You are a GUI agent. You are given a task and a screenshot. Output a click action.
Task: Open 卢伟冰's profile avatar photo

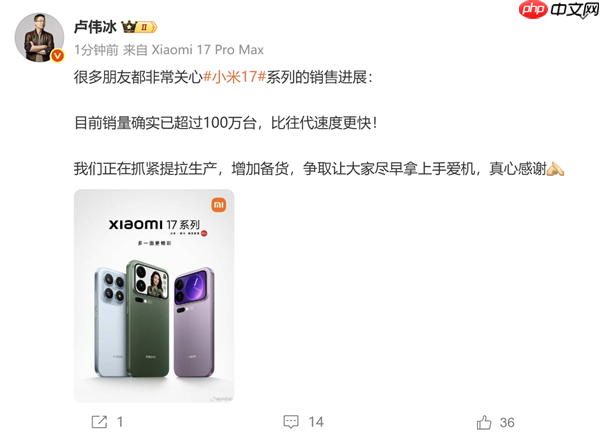point(39,37)
